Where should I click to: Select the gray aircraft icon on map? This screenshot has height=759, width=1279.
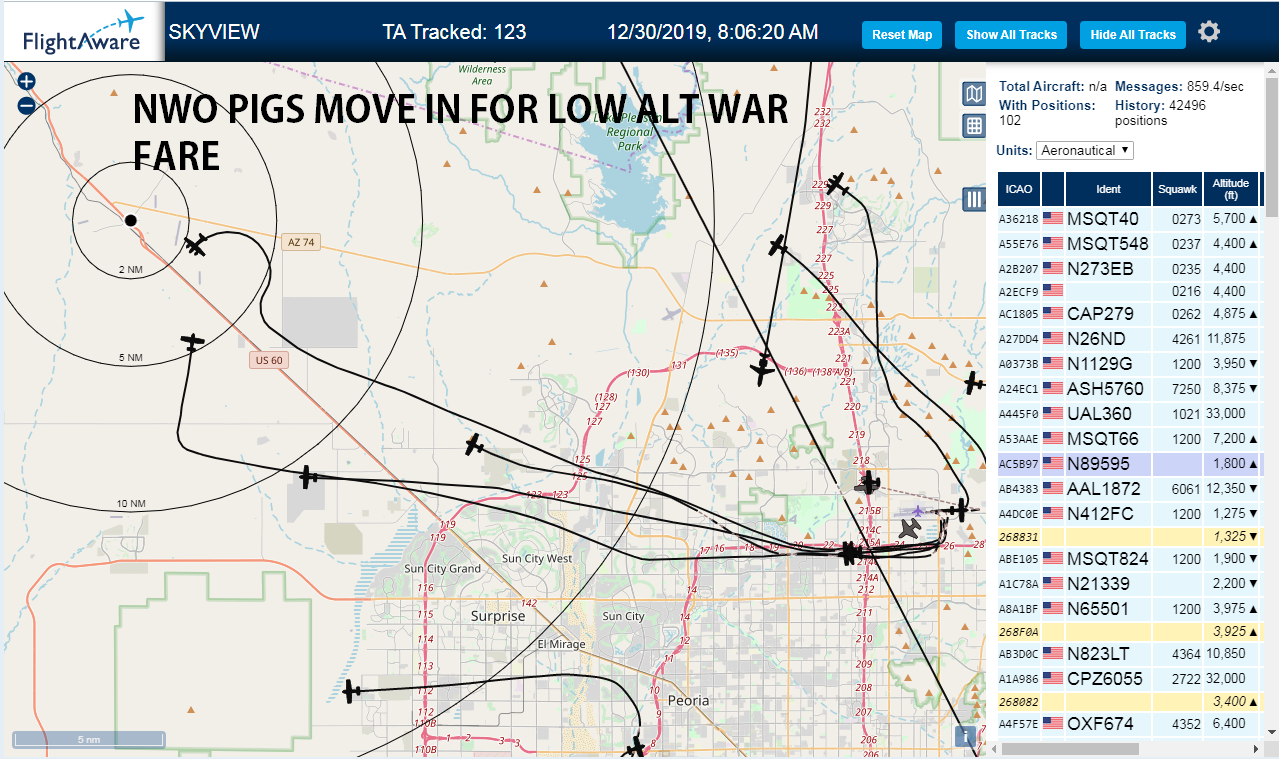pyautogui.click(x=910, y=528)
